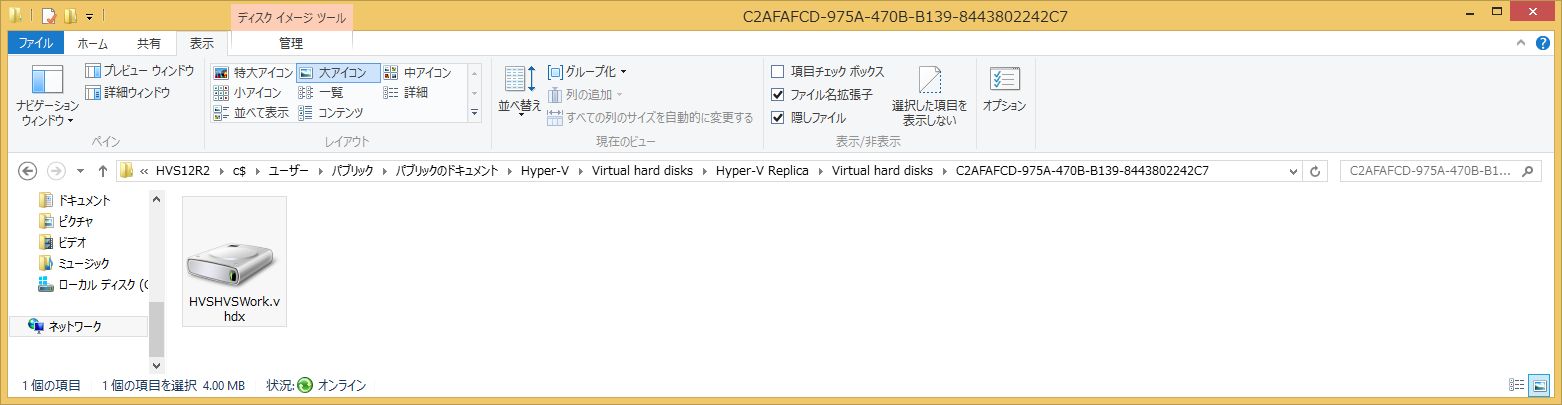
Task: Open the Sort by (並べ替え) menu
Action: click(x=520, y=91)
